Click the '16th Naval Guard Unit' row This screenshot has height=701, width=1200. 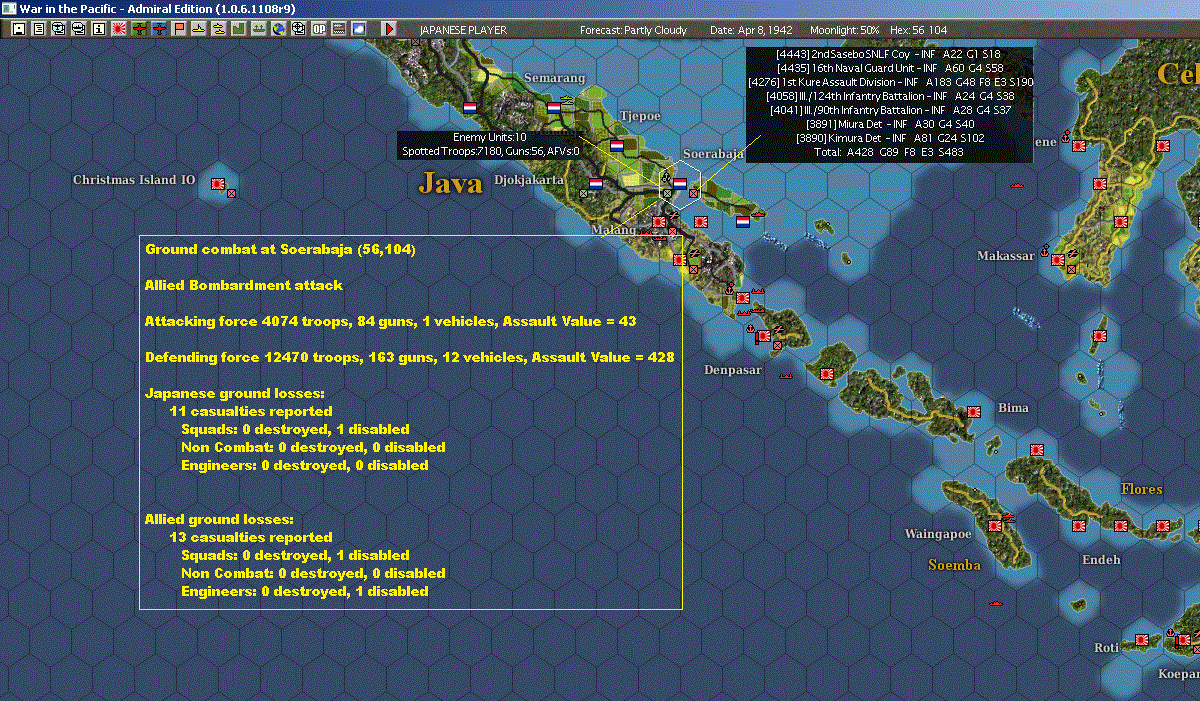[891, 68]
